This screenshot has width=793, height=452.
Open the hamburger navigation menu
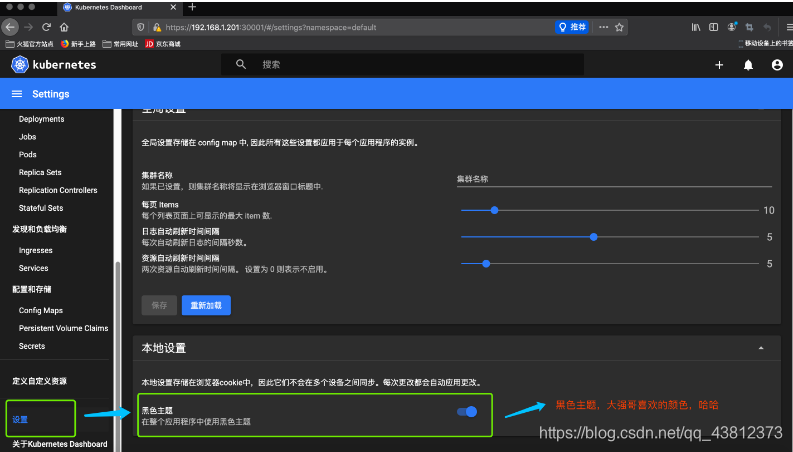coord(17,94)
